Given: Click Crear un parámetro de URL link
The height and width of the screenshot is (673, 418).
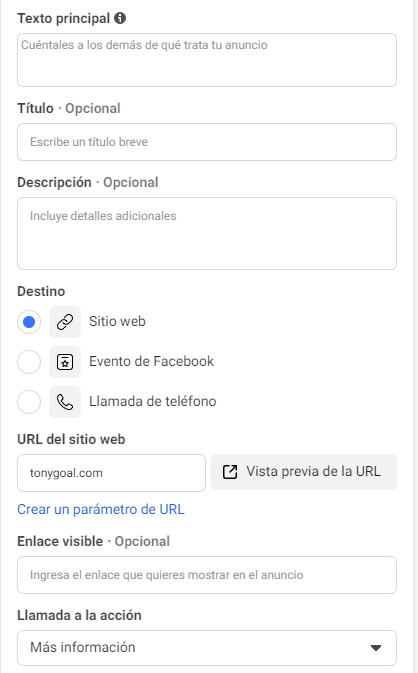Looking at the screenshot, I should click(x=101, y=509).
